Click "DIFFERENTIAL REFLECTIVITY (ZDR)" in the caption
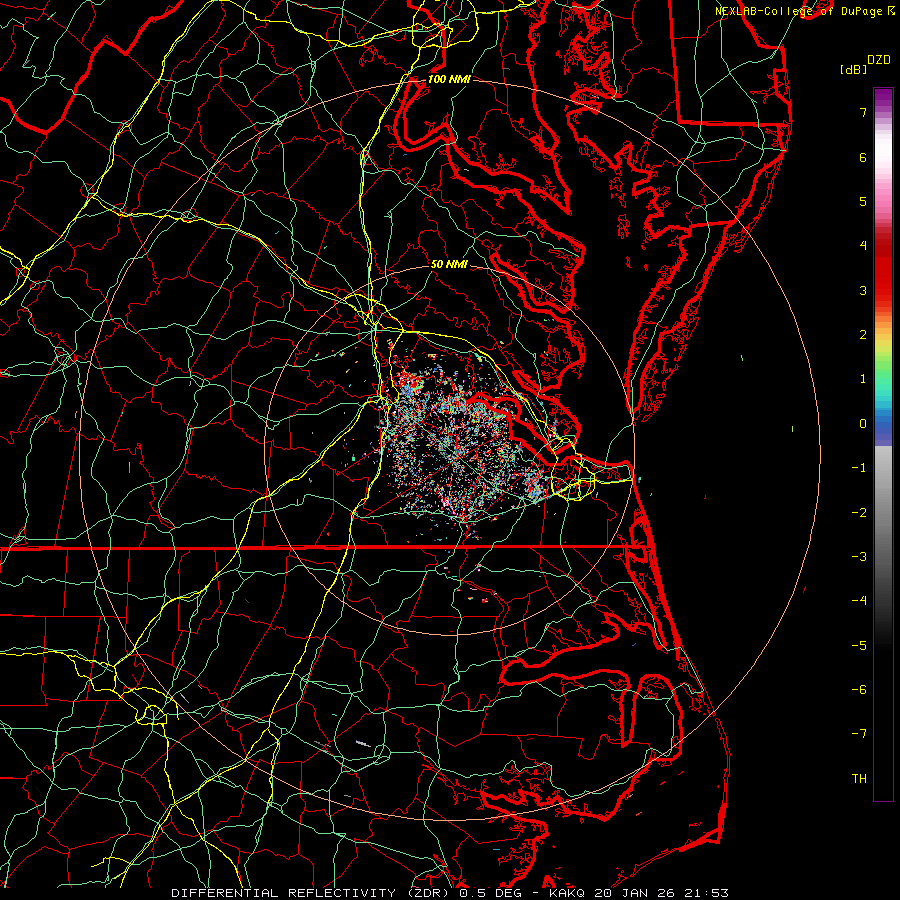Image resolution: width=900 pixels, height=900 pixels. 312,893
